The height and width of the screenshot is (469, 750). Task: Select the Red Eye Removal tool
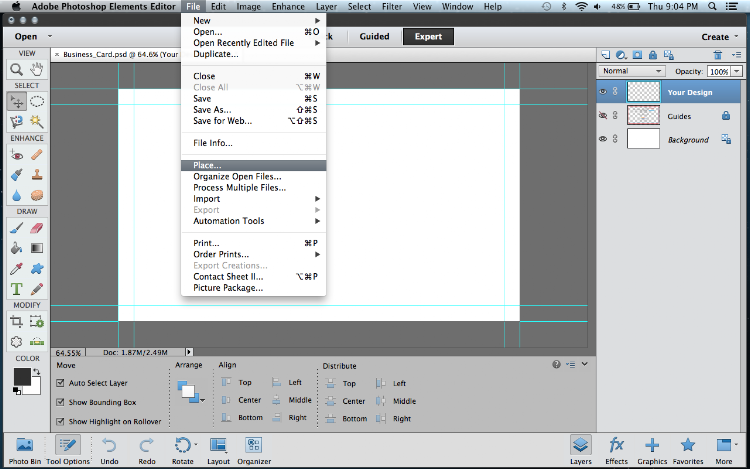(17, 155)
